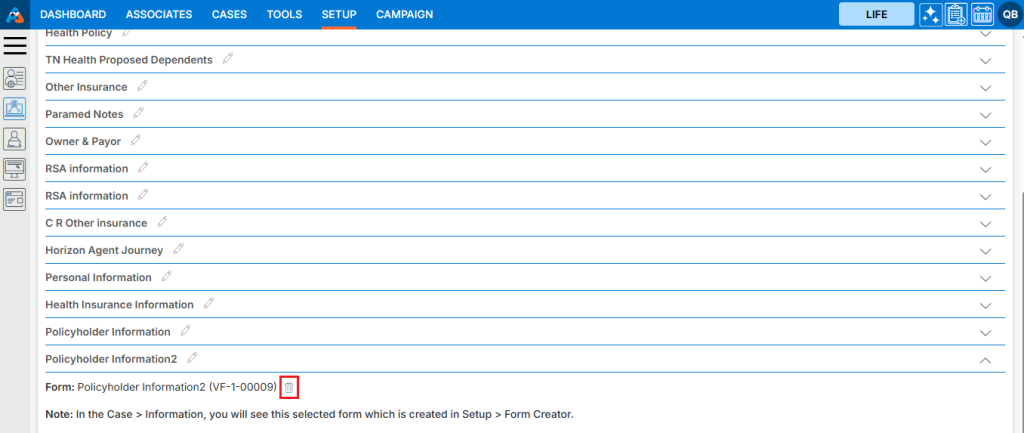This screenshot has width=1024, height=433.
Task: Open the CASES menu tab
Action: coord(230,15)
